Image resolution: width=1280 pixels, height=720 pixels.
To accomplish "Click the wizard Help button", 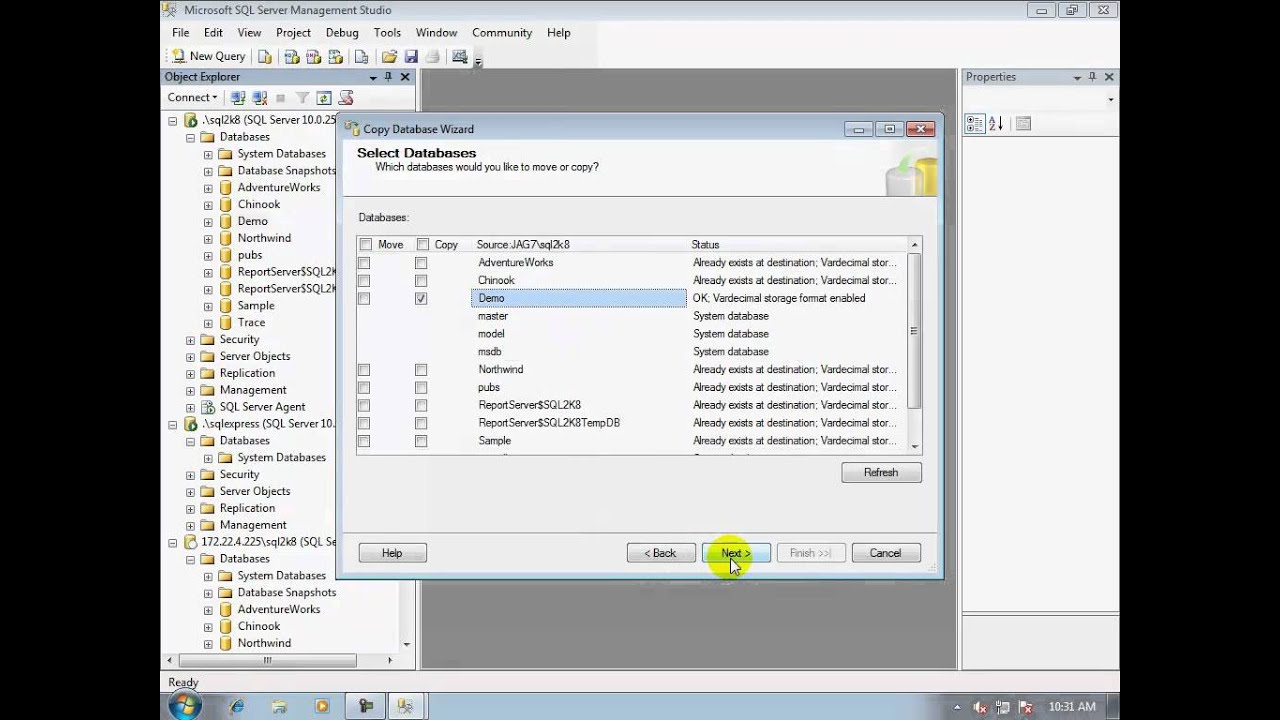I will [392, 553].
